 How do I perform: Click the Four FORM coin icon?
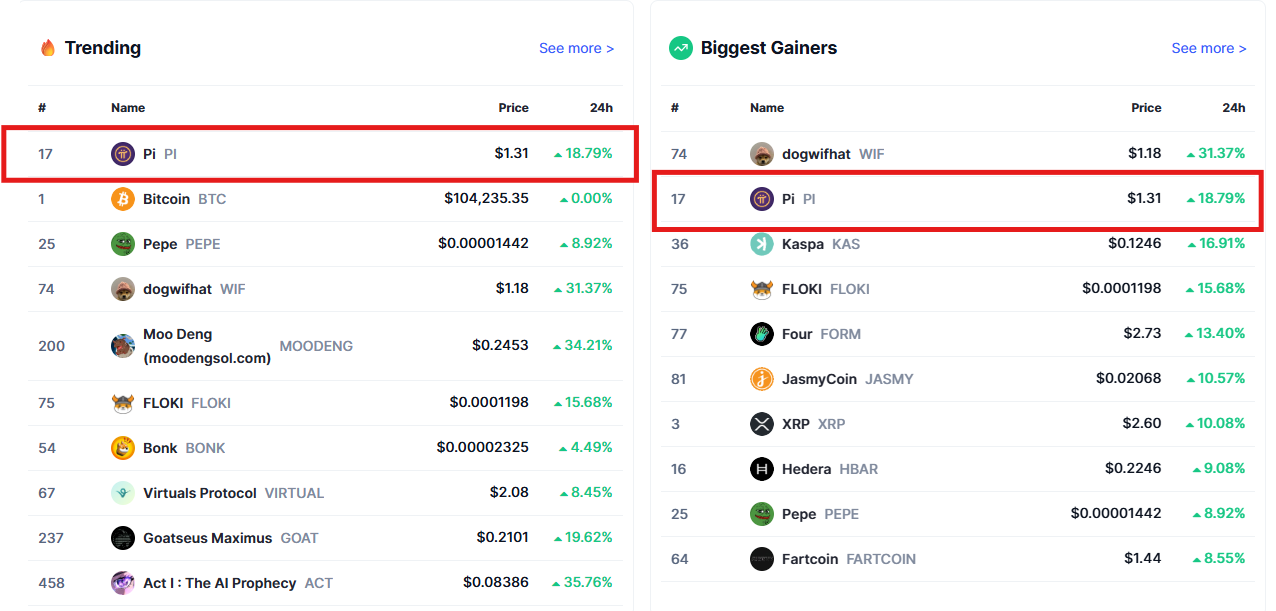tap(762, 334)
